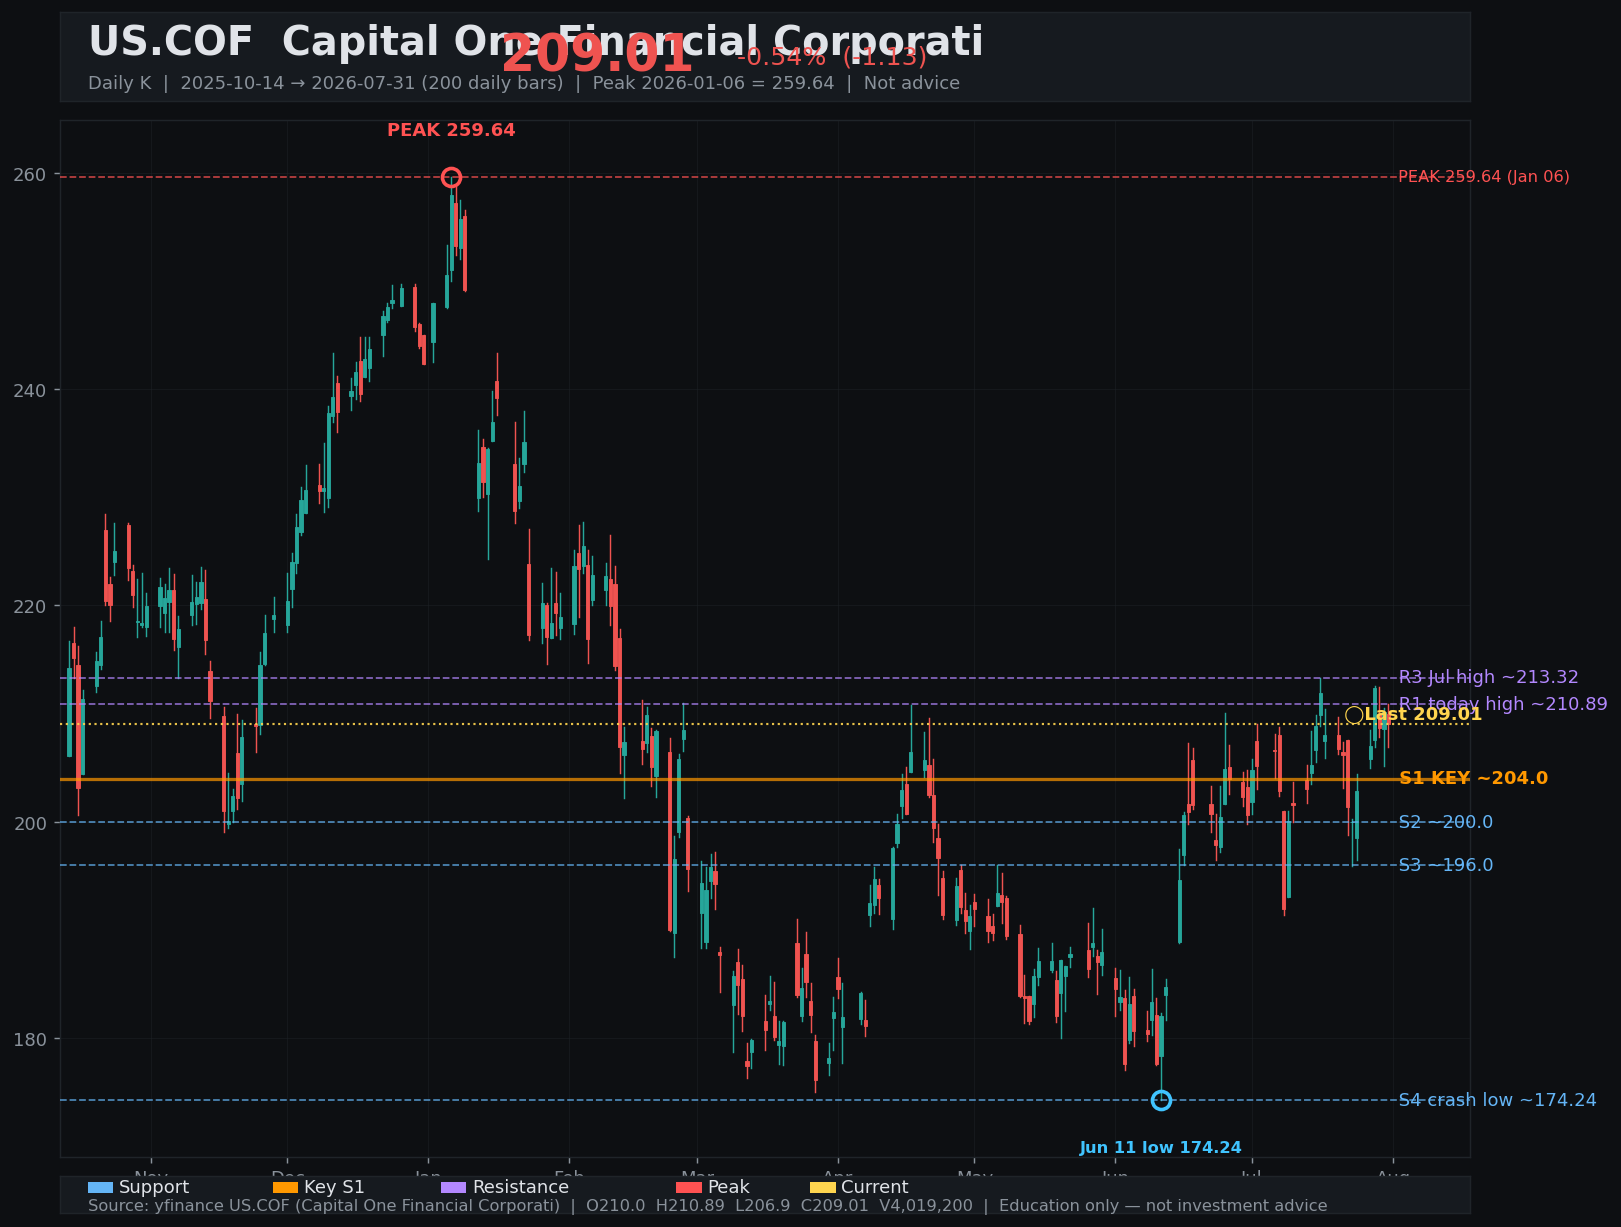Click the blue Jun 11 low circle marker
Viewport: 1621px width, 1227px height.
coord(1161,1100)
